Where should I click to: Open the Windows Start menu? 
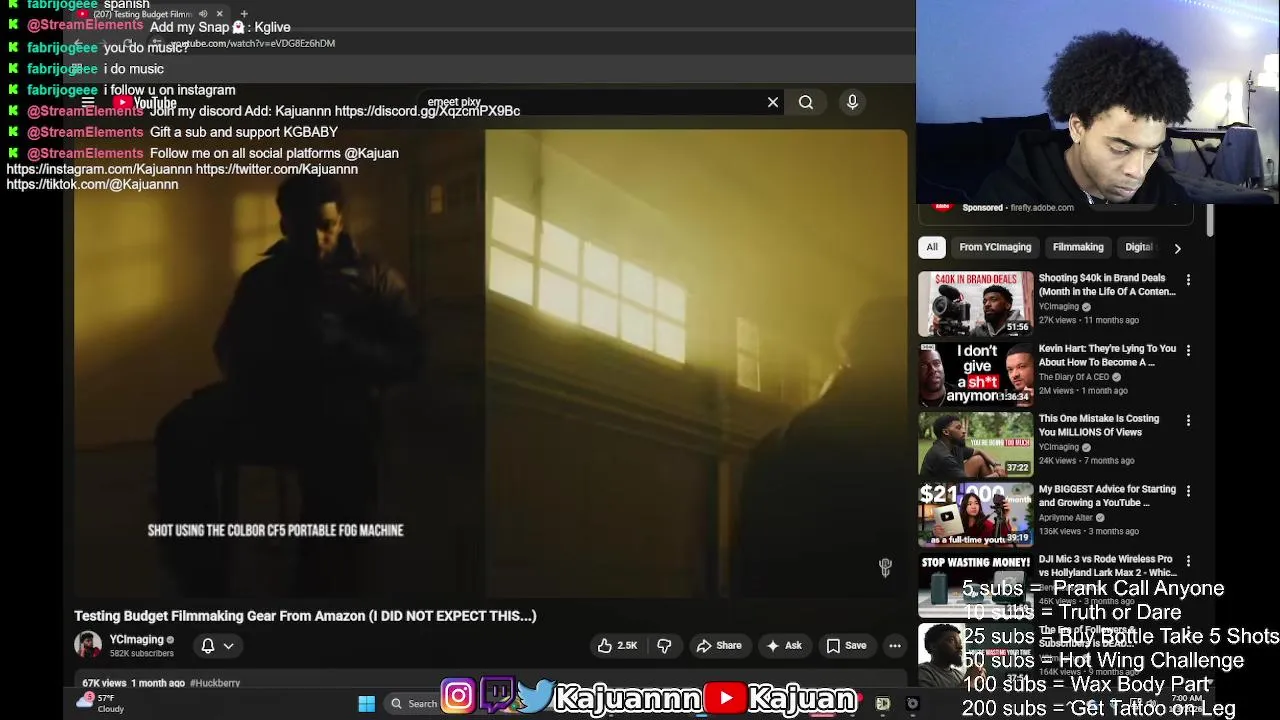click(x=367, y=704)
